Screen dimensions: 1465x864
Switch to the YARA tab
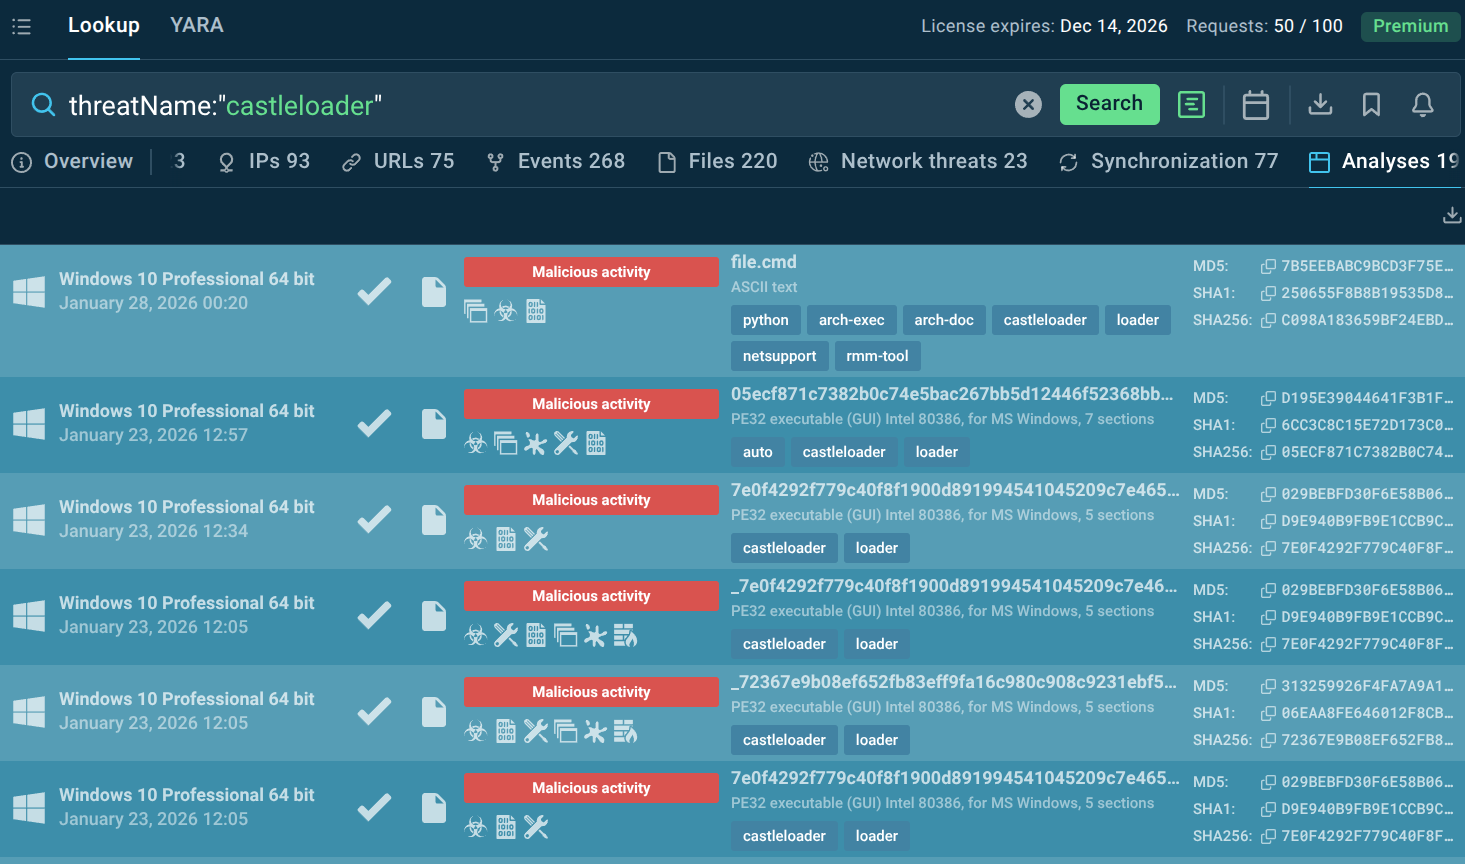(x=197, y=26)
